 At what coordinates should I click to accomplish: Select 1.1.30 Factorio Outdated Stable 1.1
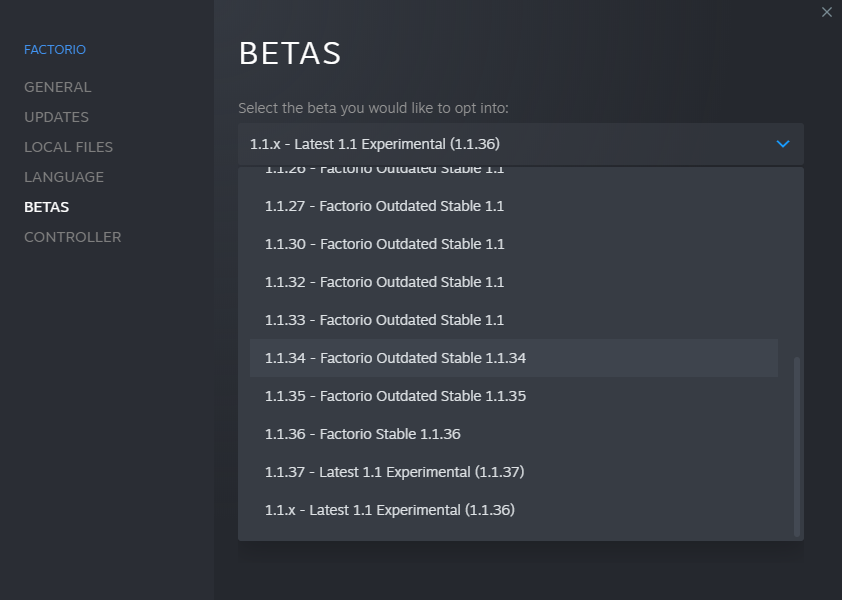coord(384,244)
